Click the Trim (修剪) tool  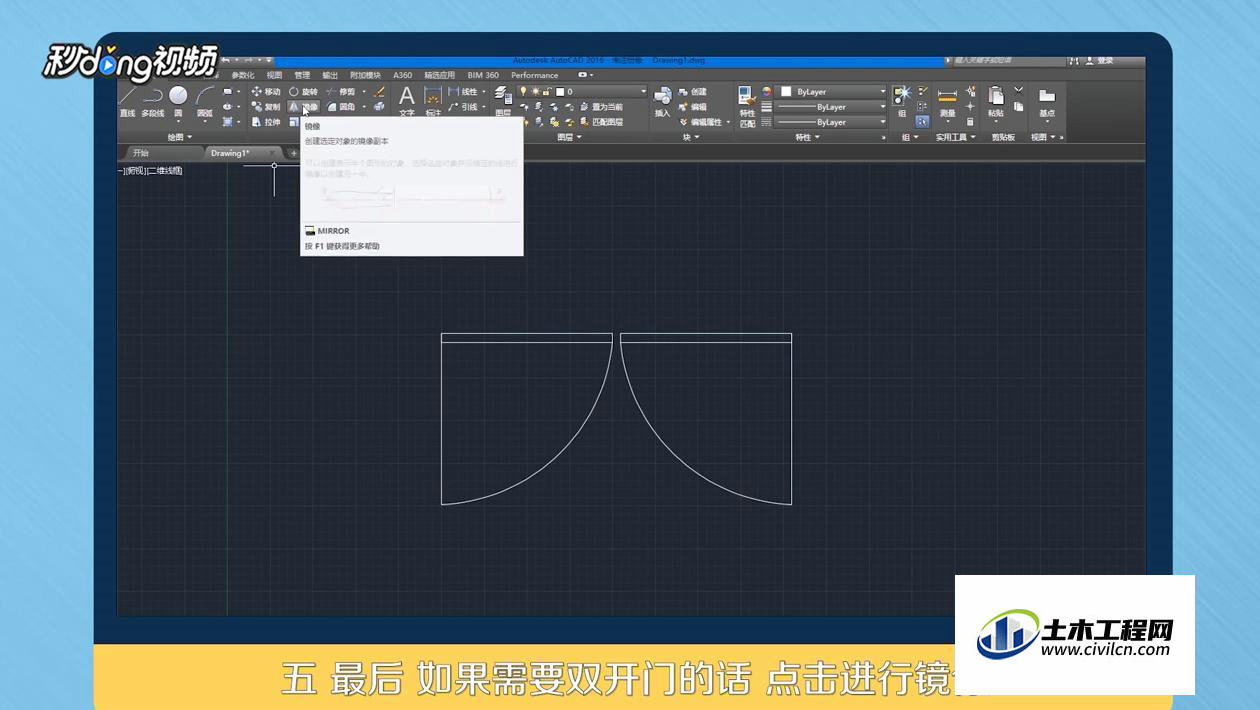coord(340,91)
